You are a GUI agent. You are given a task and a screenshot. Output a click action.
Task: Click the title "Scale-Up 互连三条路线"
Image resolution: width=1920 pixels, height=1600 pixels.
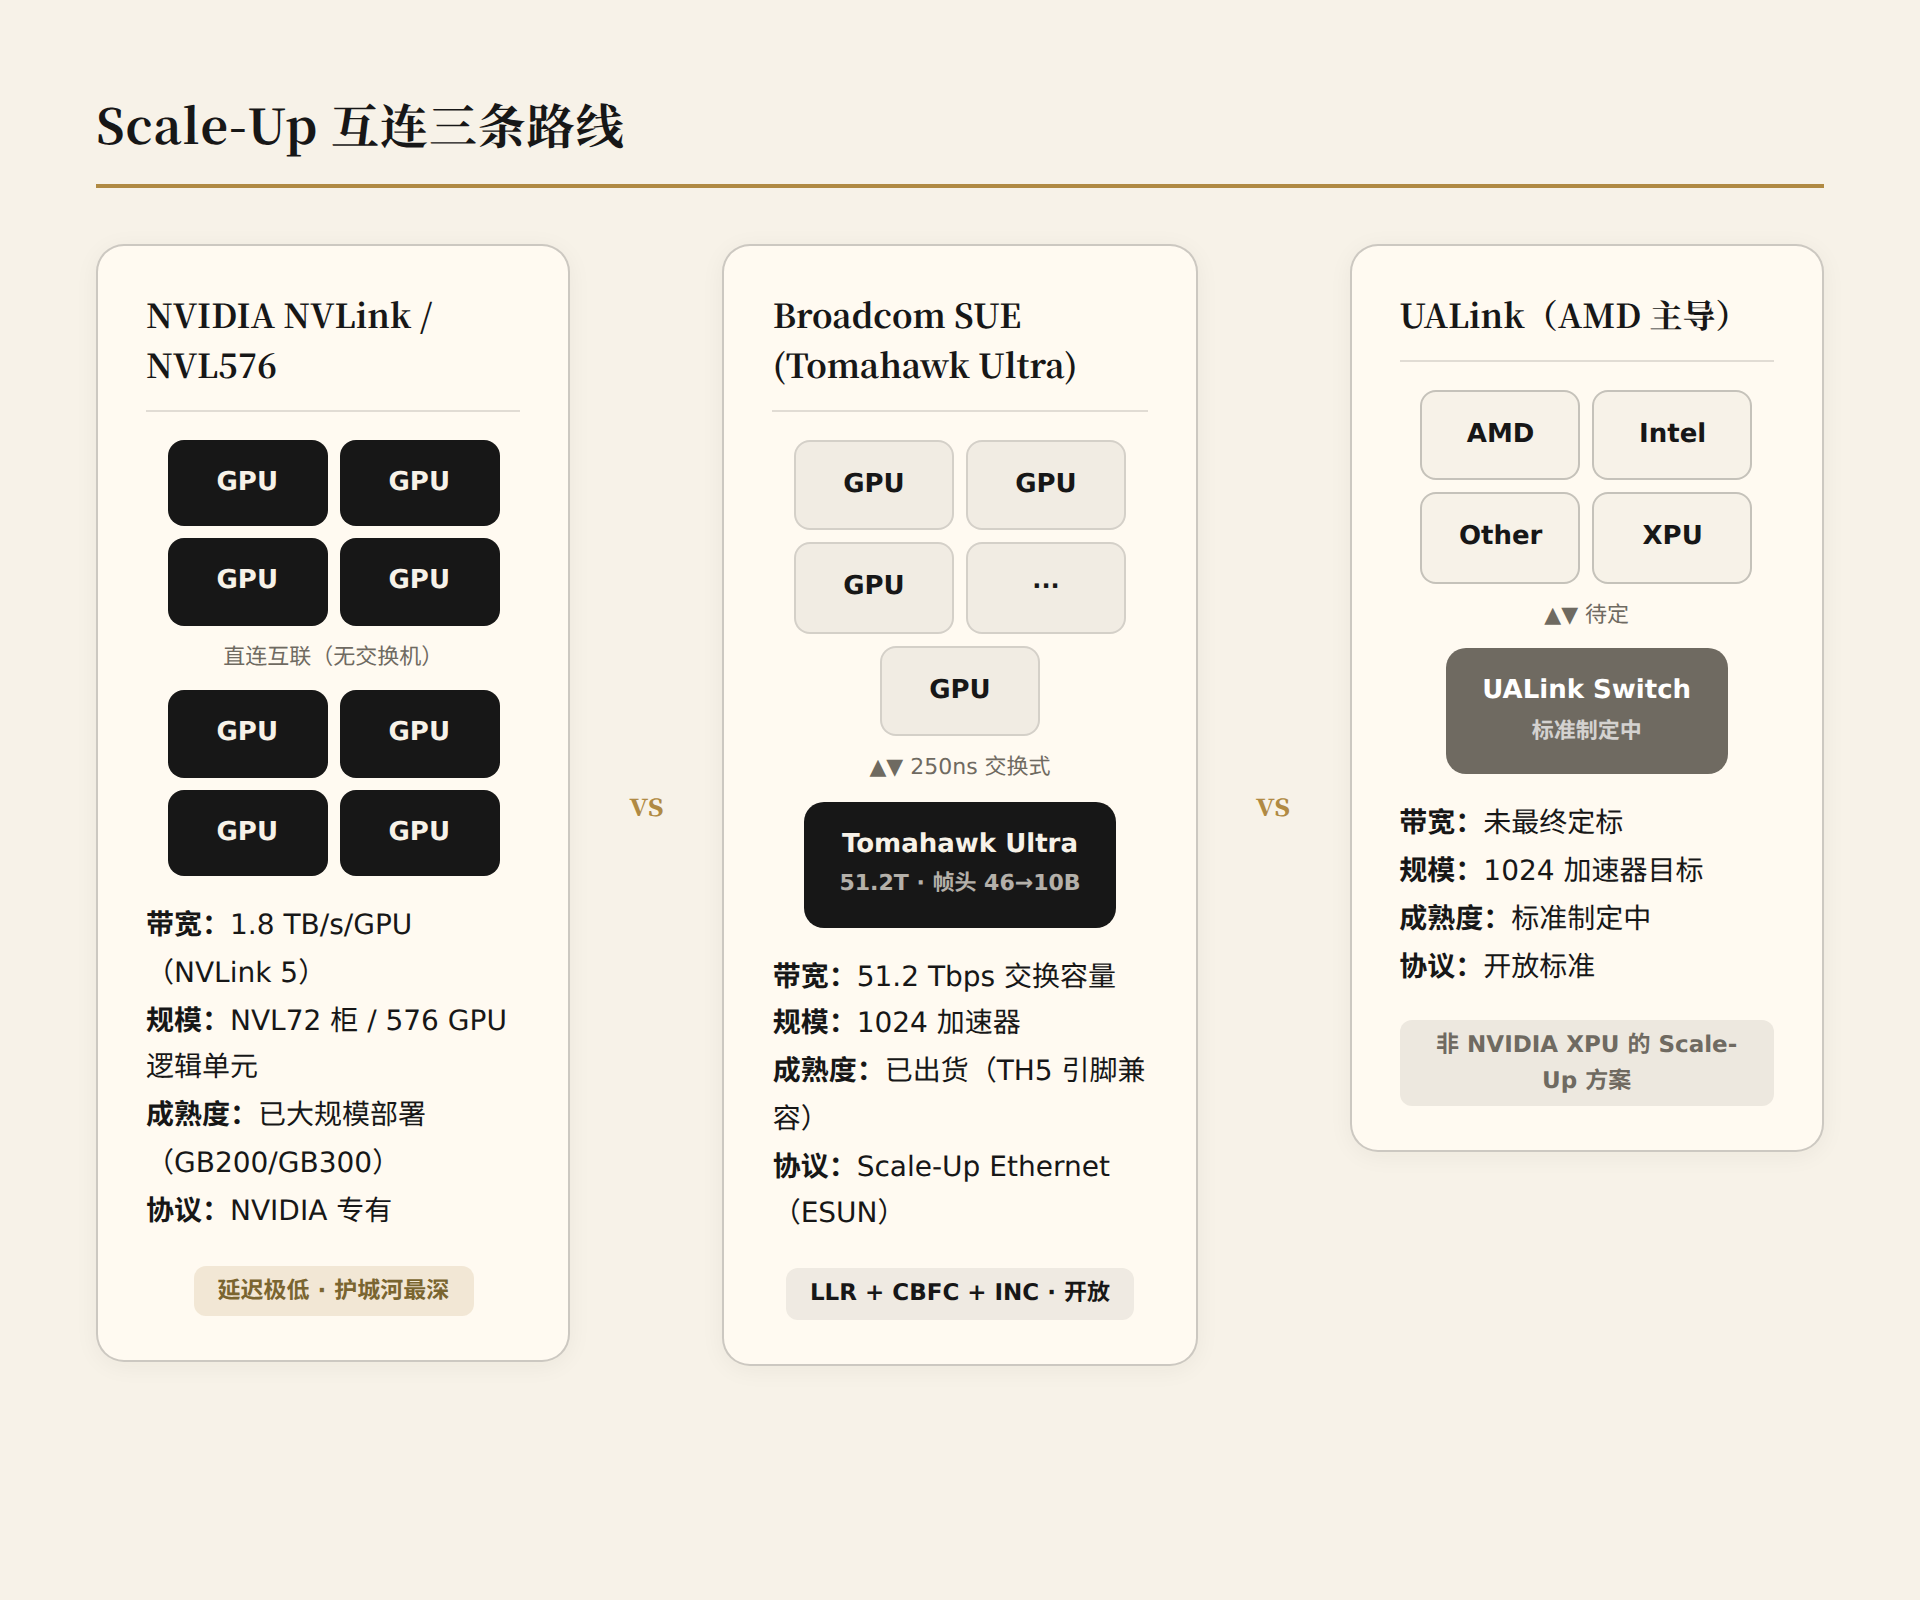click(360, 127)
